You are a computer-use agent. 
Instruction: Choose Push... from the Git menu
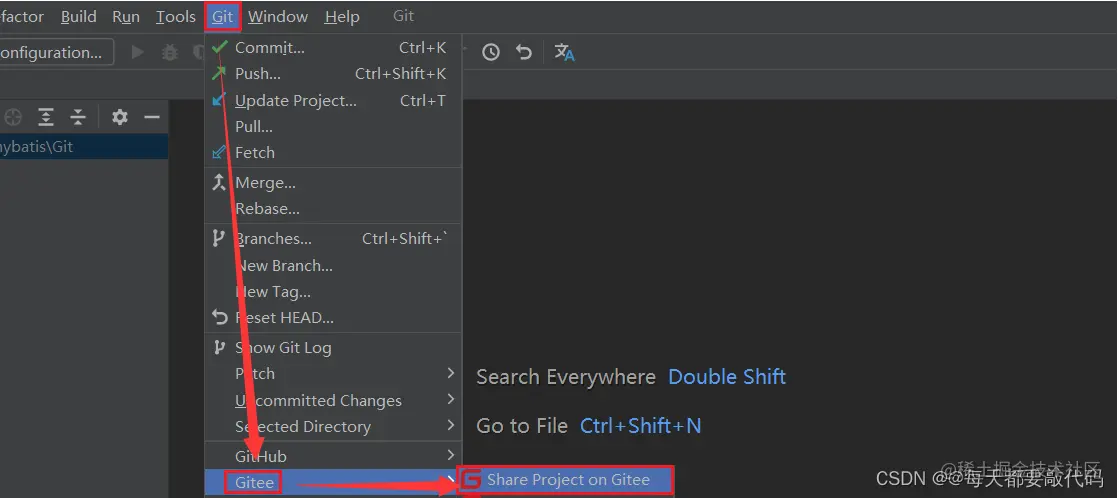point(333,73)
